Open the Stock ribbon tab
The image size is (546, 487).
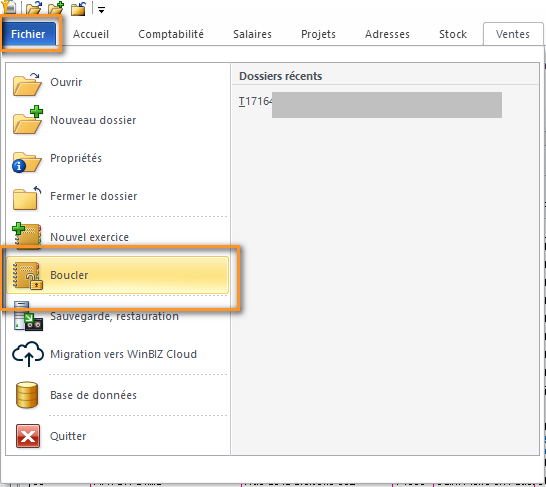(453, 34)
